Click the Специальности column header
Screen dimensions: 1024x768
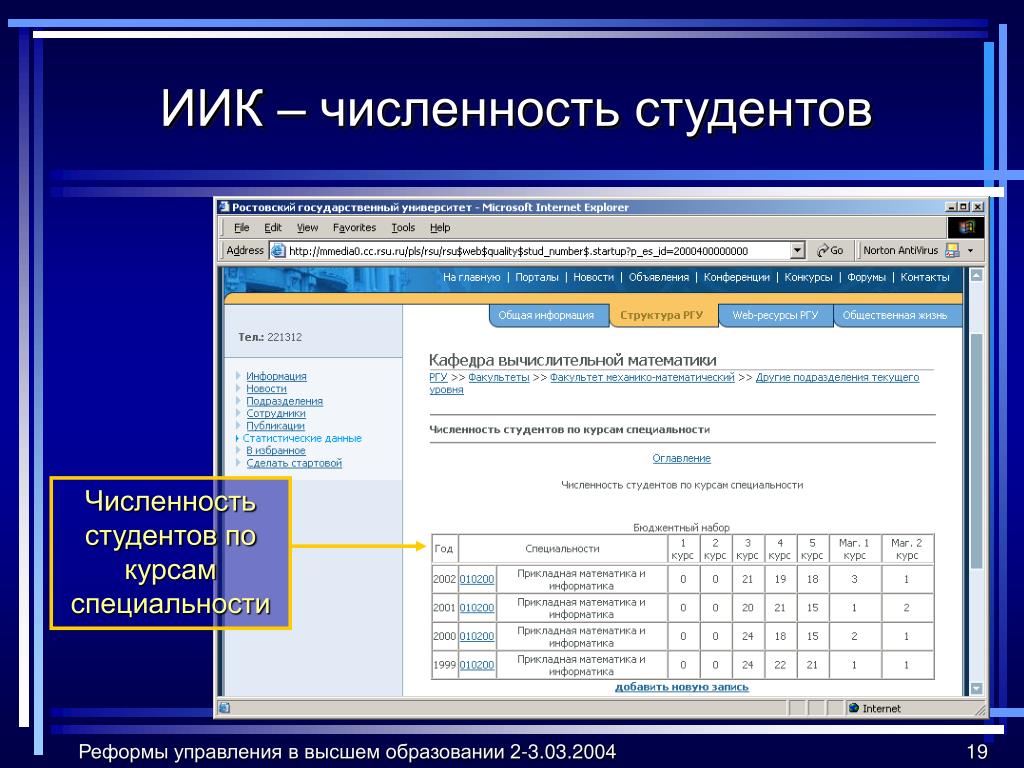[562, 549]
